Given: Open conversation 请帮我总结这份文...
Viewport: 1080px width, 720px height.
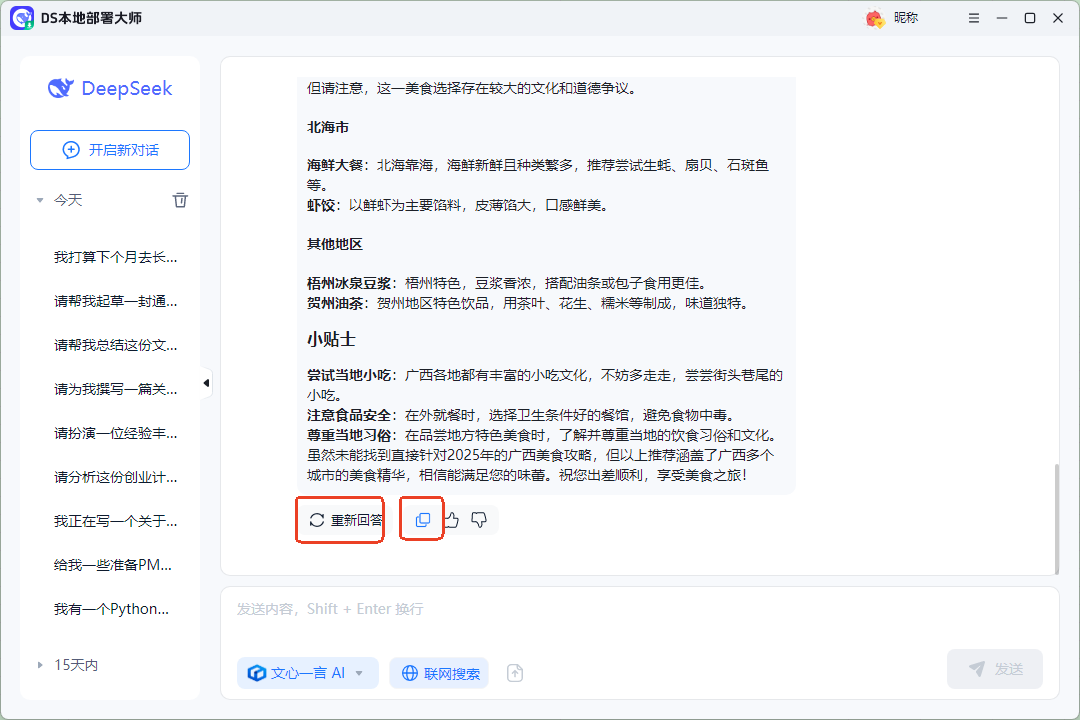Looking at the screenshot, I should point(116,345).
